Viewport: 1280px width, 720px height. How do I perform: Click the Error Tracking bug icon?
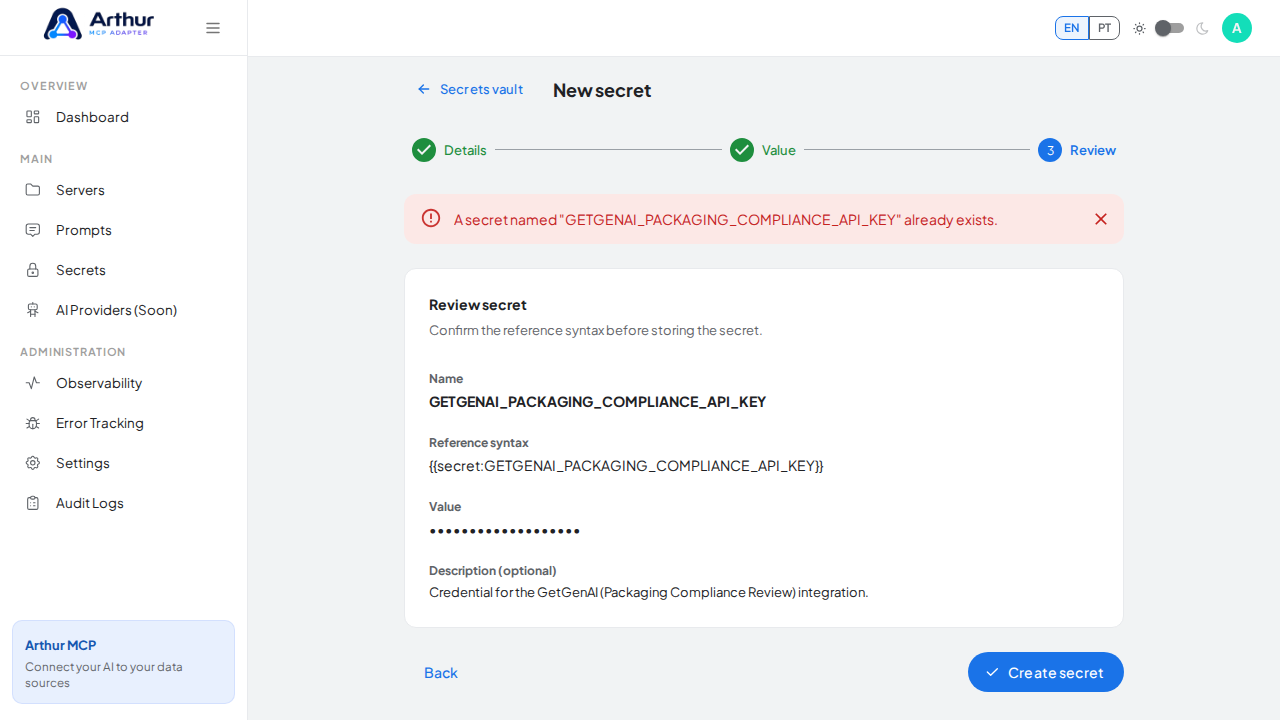pyautogui.click(x=33, y=423)
